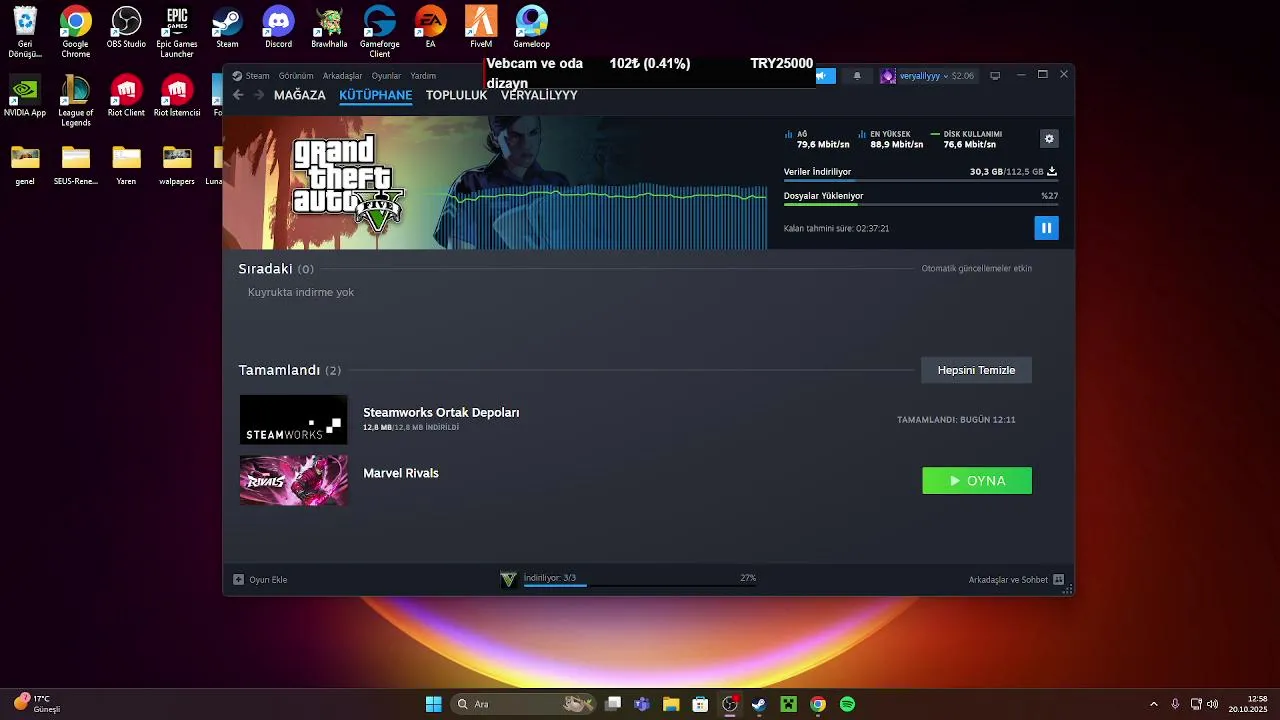Click the Marvel Rivals title text

401,473
